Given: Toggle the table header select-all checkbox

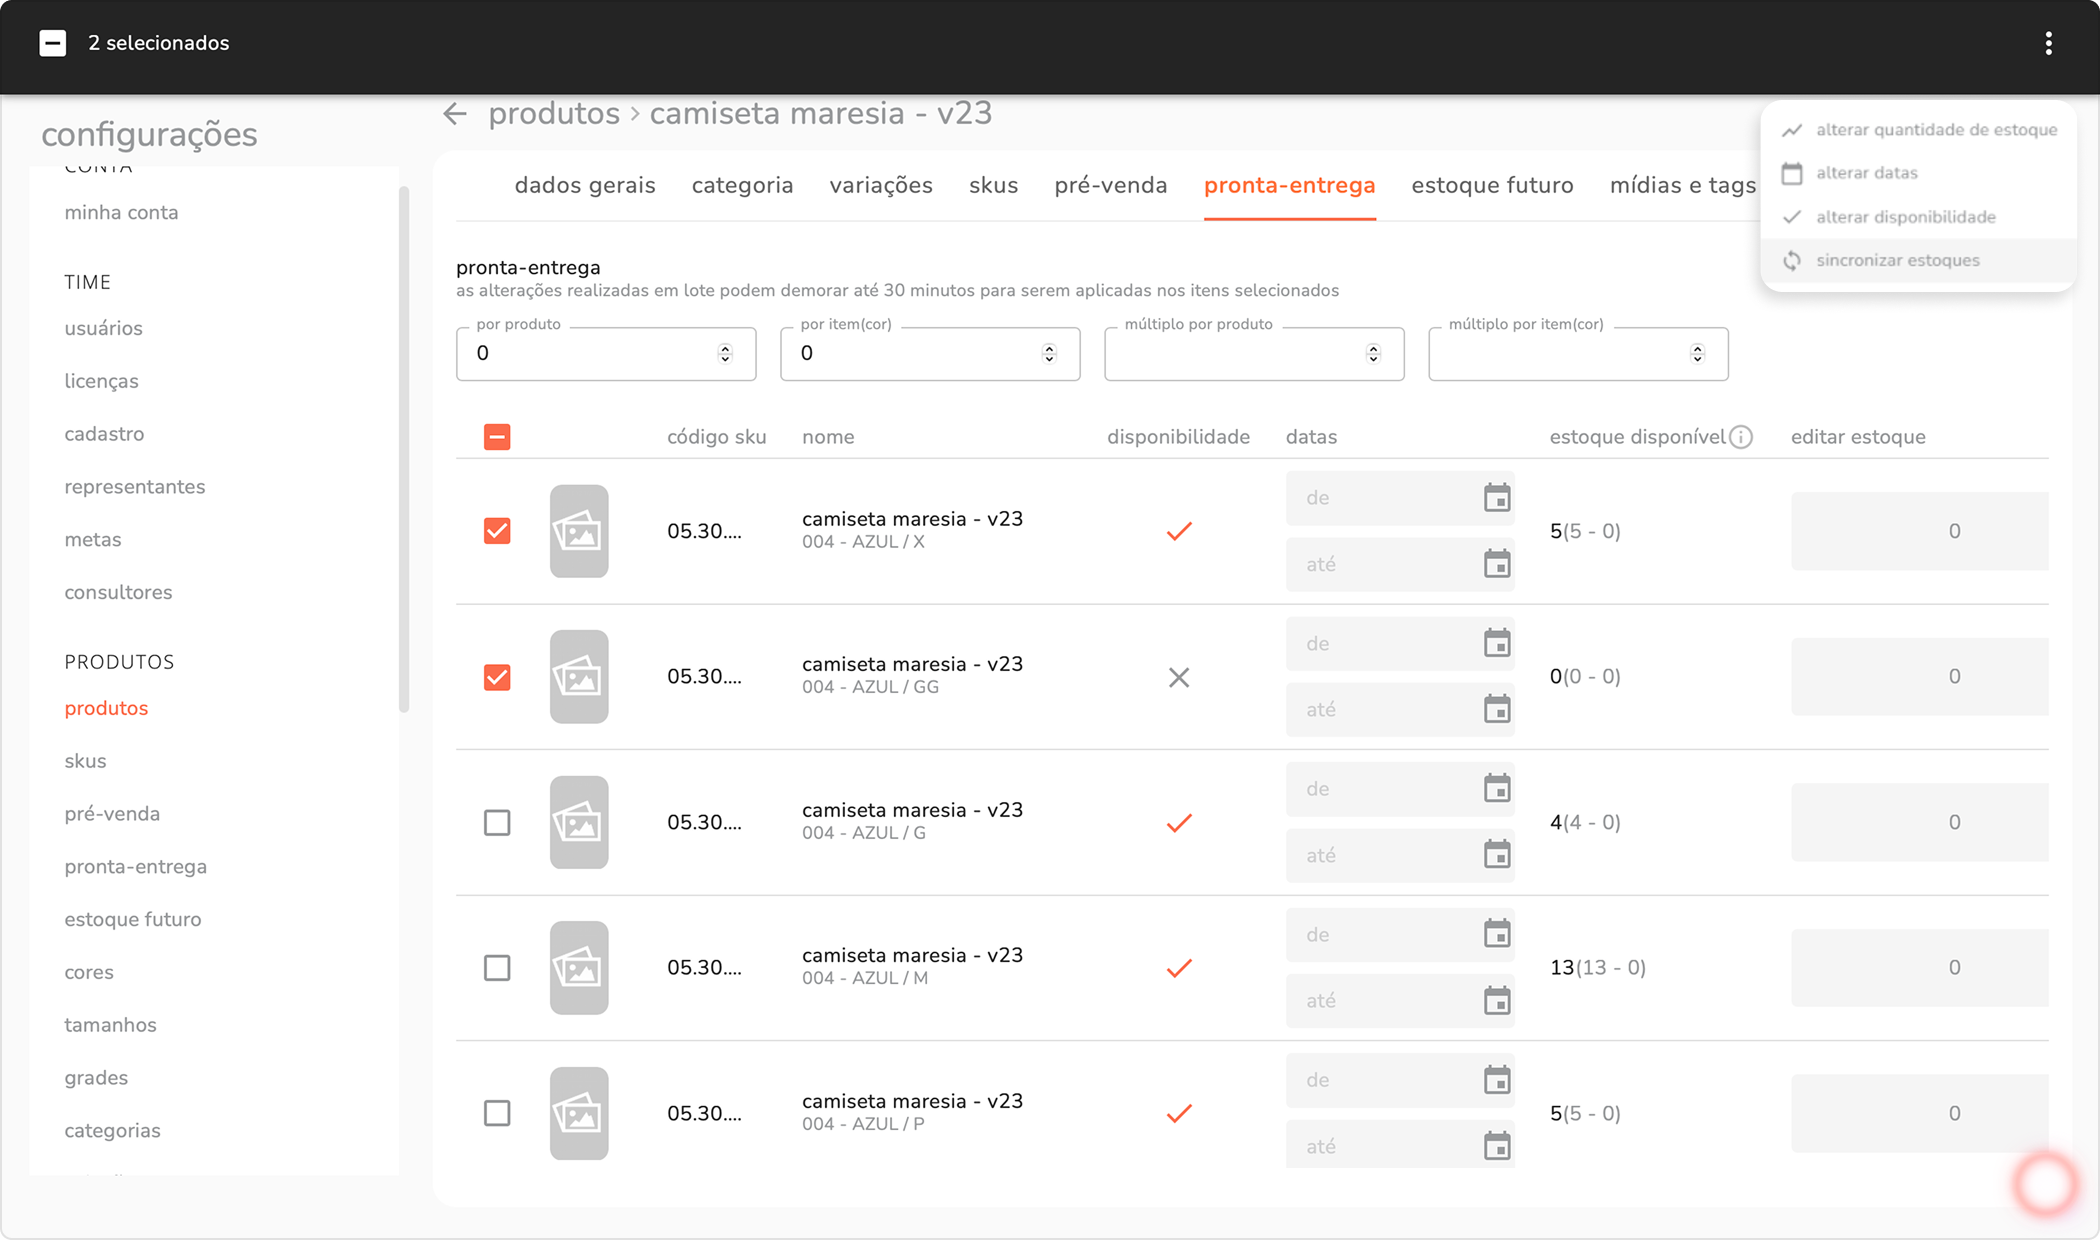Looking at the screenshot, I should coord(497,437).
